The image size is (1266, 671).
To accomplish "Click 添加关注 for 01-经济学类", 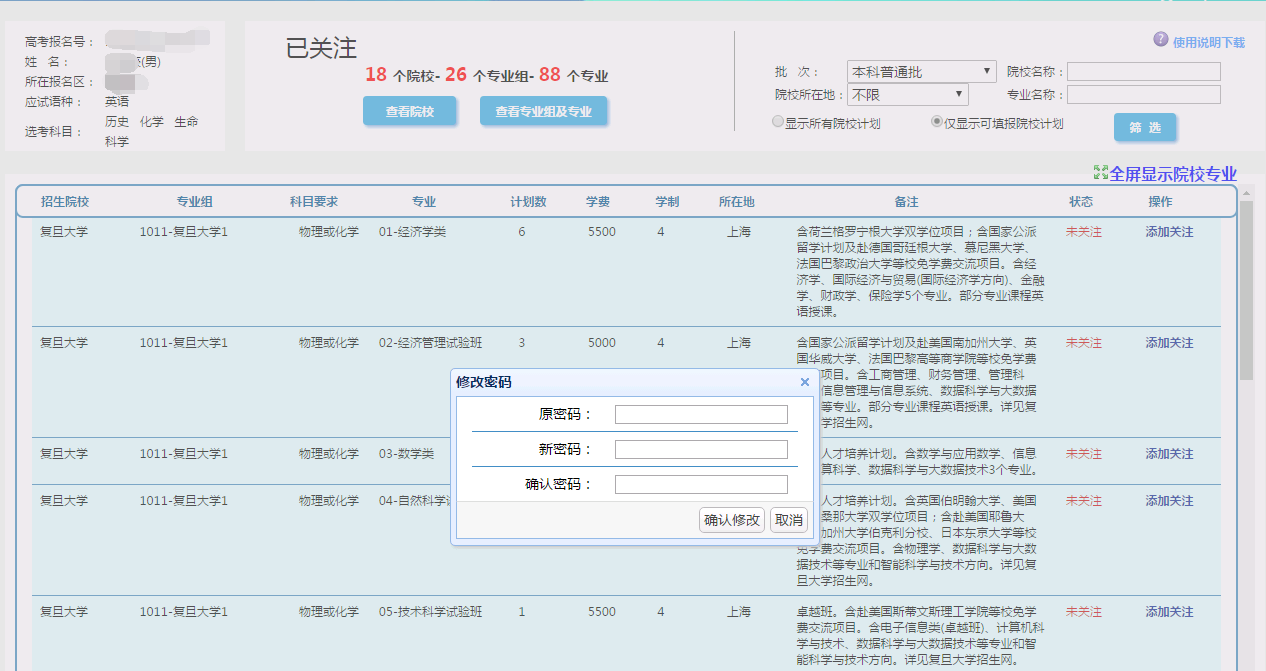I will pos(1169,232).
